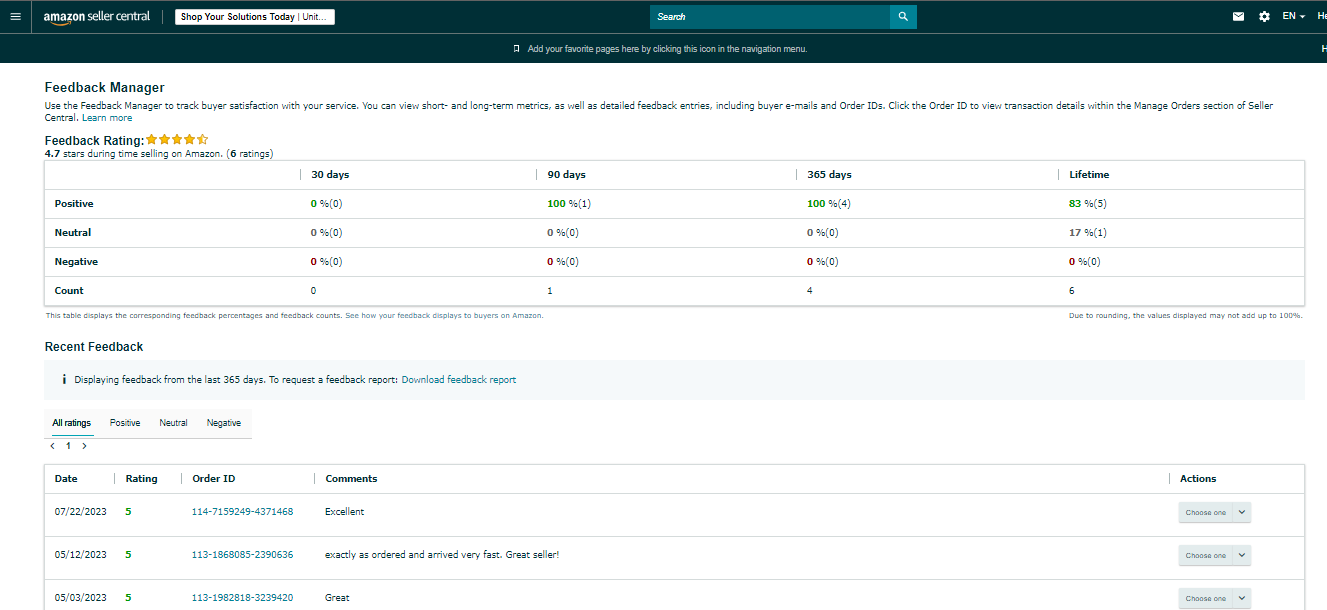The height and width of the screenshot is (610, 1327).
Task: Click the Comments column header
Action: (351, 479)
